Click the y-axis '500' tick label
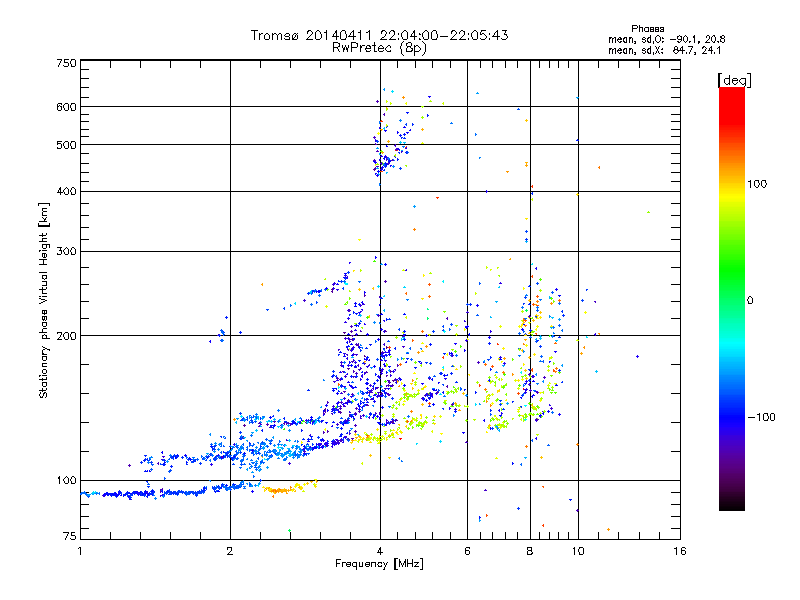Viewport: 800px width, 600px height. [x=67, y=145]
